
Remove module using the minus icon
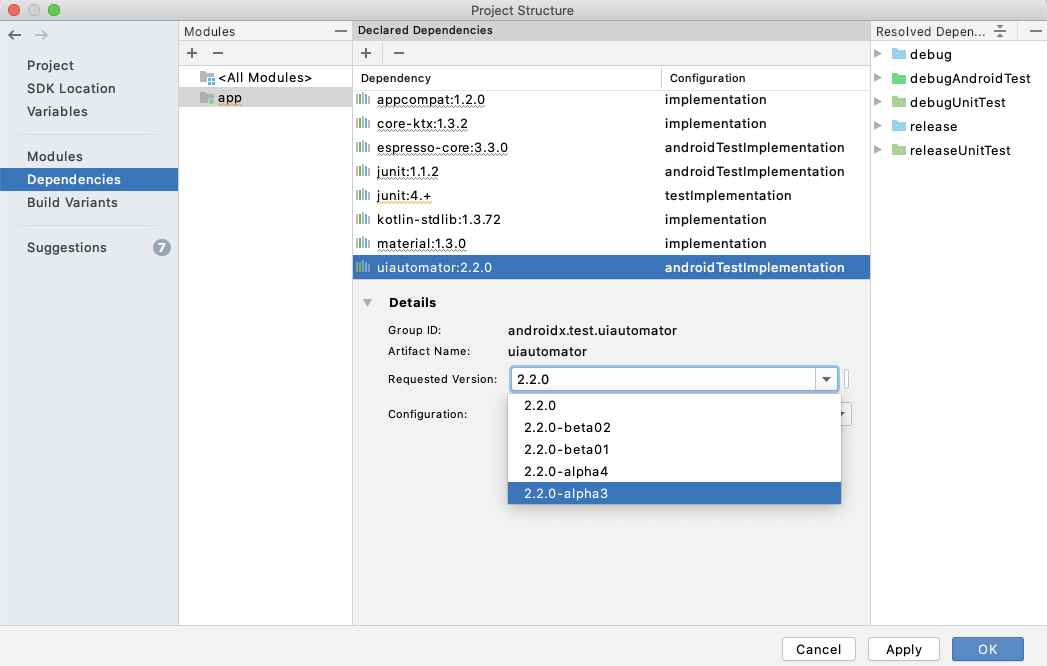pyautogui.click(x=218, y=53)
